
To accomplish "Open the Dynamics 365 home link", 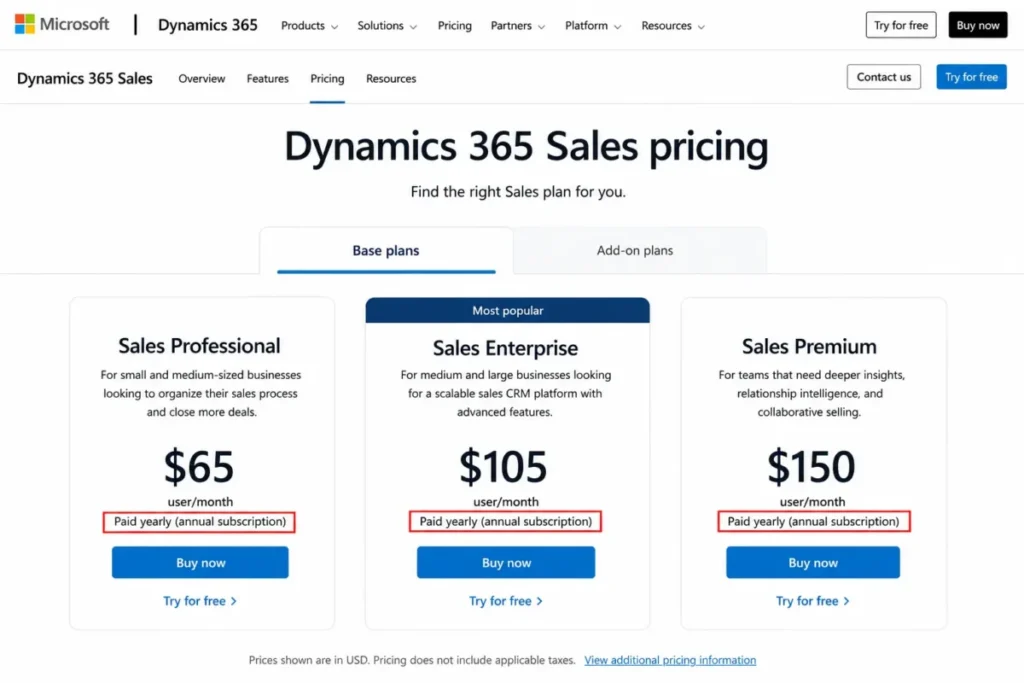I will tap(208, 25).
